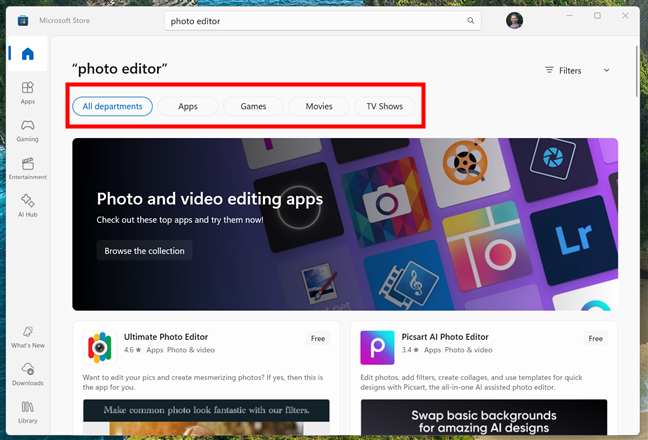Click Free button for Picsart AI Photo Editor
This screenshot has height=440, width=648.
[x=596, y=338]
